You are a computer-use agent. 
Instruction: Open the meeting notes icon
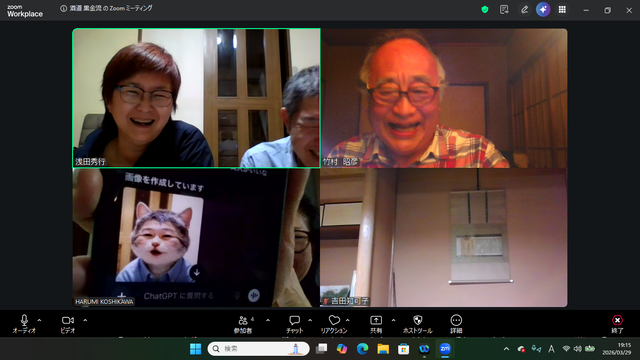504,9
